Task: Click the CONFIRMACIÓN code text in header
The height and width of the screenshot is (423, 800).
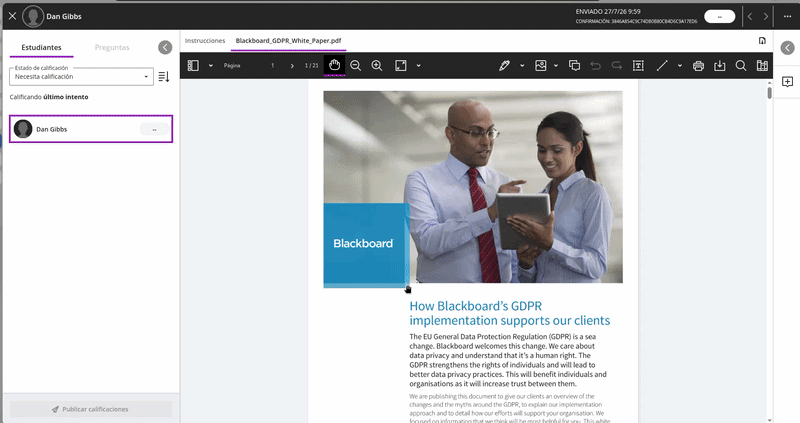Action: point(636,21)
